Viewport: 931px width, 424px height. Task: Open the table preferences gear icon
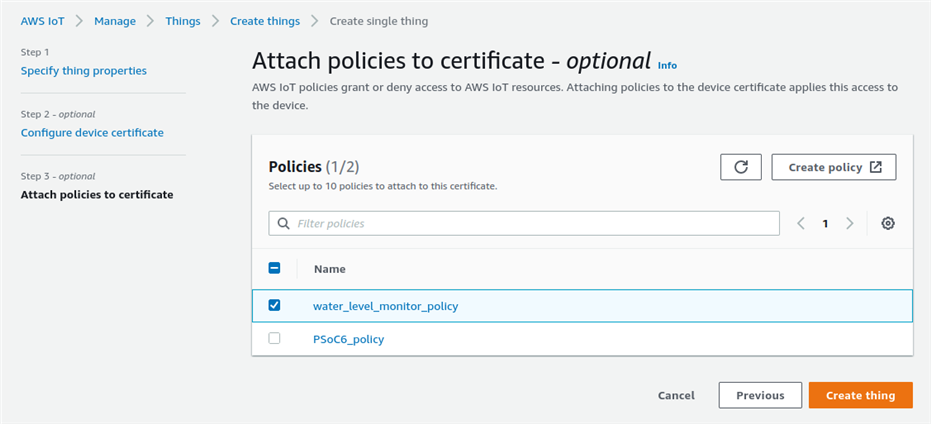coord(887,223)
